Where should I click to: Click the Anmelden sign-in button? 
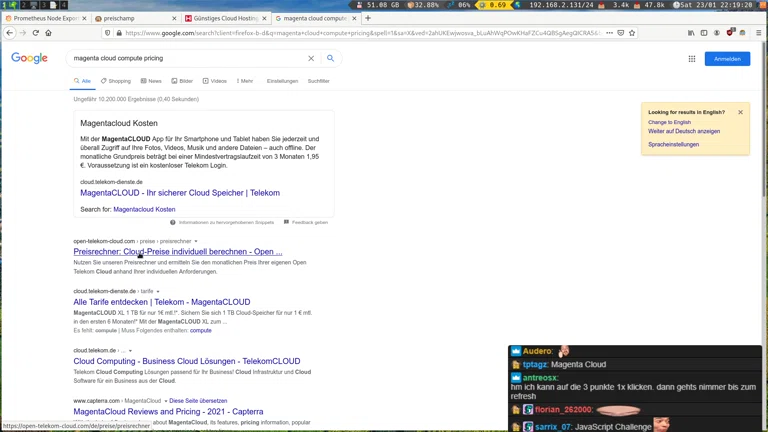pyautogui.click(x=727, y=59)
